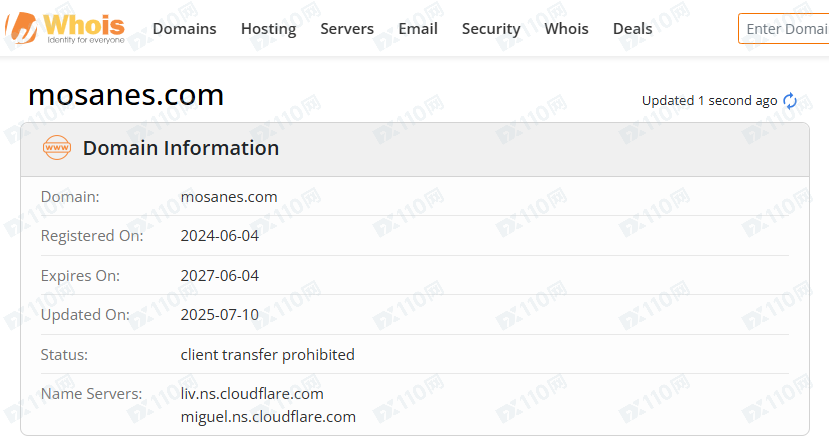Click the miguel.ns.cloudflare.com name server
This screenshot has width=829, height=436.
[x=268, y=416]
